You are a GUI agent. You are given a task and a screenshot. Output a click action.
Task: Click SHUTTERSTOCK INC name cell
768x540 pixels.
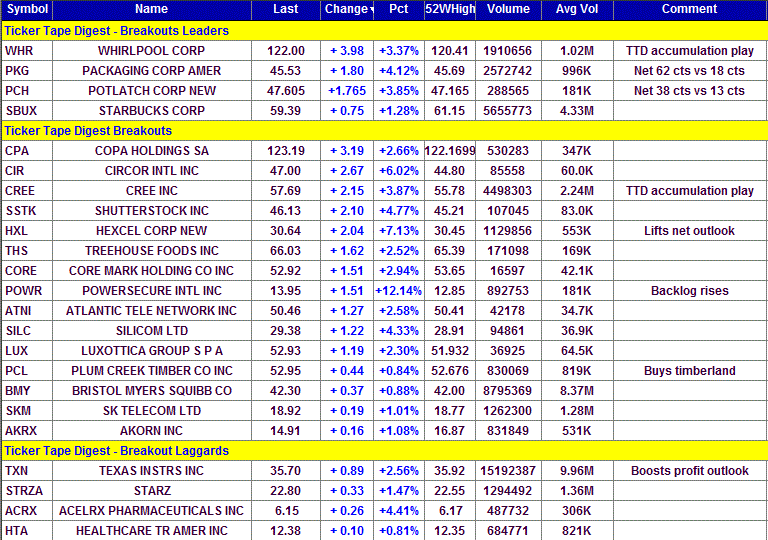click(152, 211)
